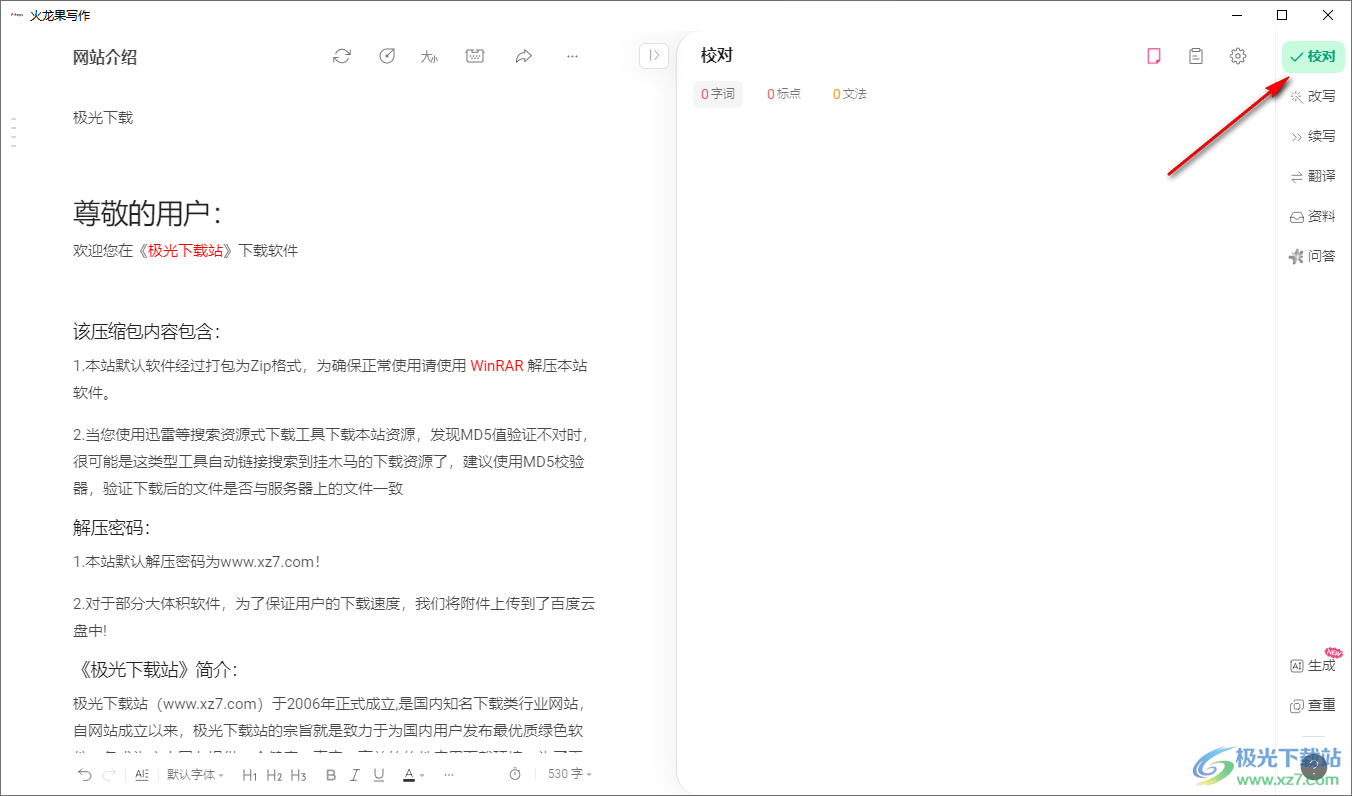This screenshot has height=796, width=1352.
Task: Collapse the side panel with the arrow toggle
Action: pyautogui.click(x=653, y=56)
